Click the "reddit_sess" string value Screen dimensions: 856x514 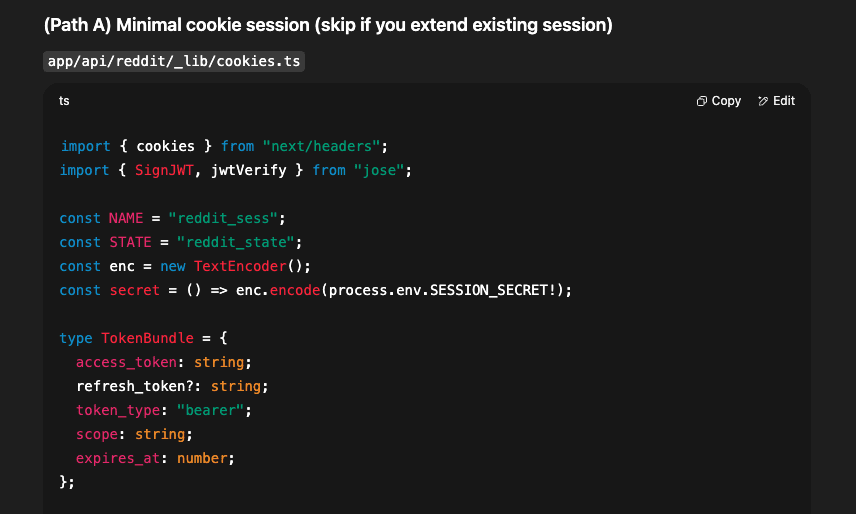point(227,218)
